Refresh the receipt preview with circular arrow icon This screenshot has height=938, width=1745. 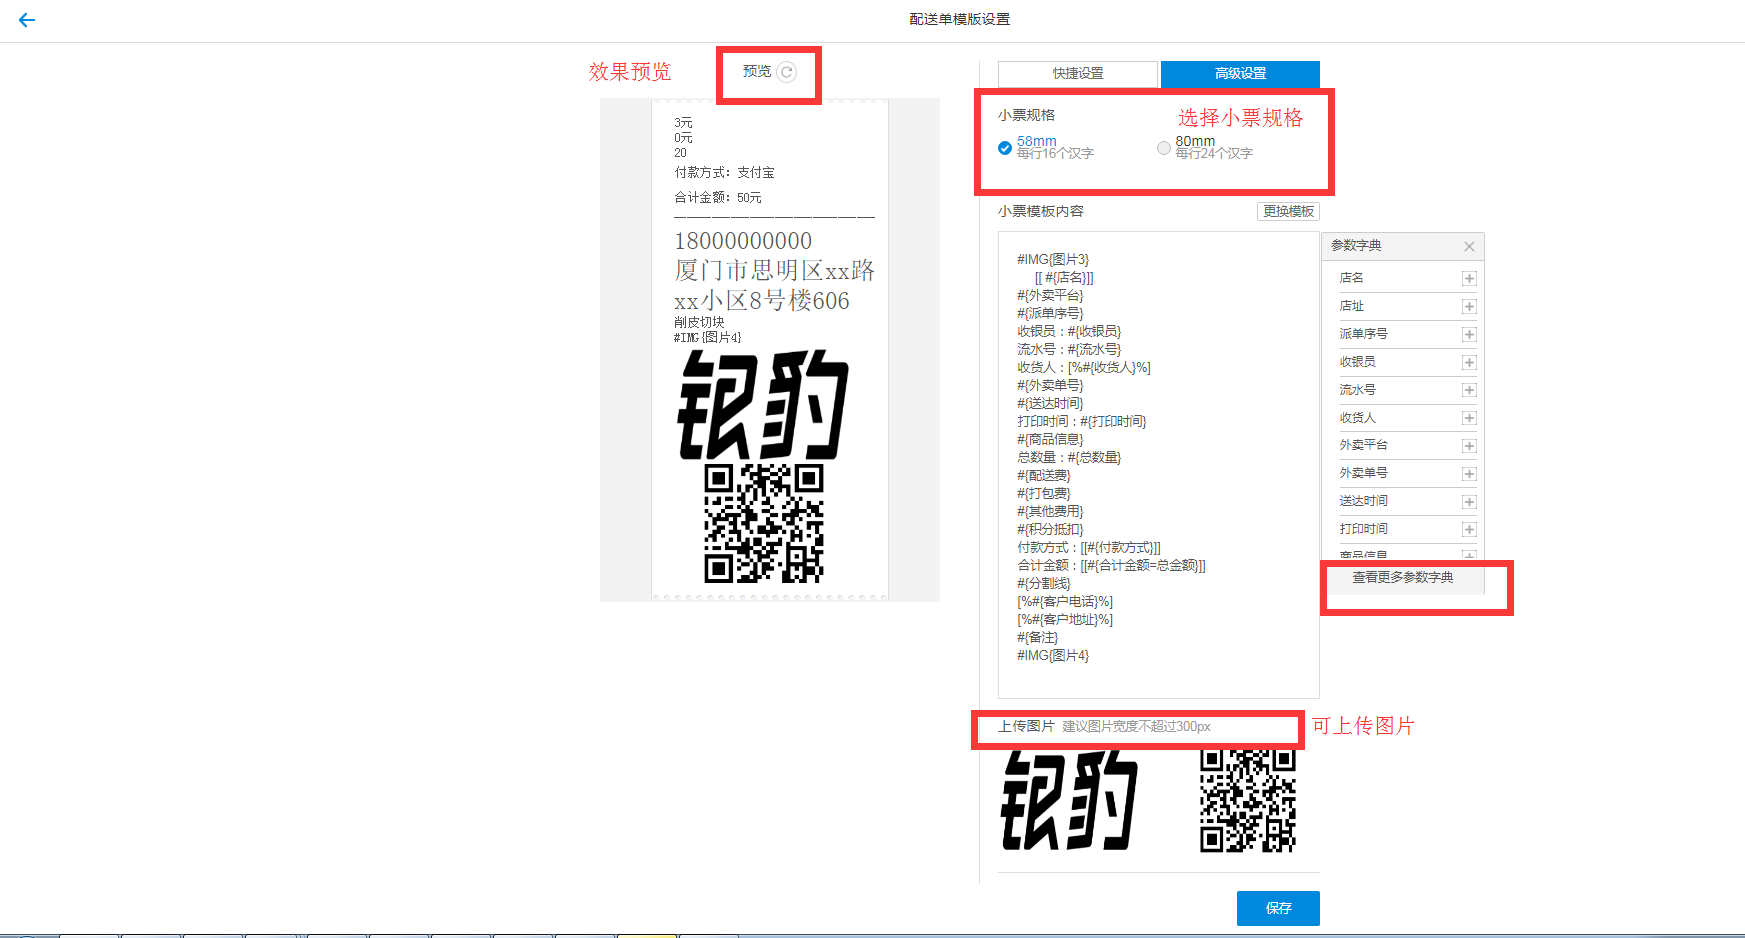coord(787,72)
